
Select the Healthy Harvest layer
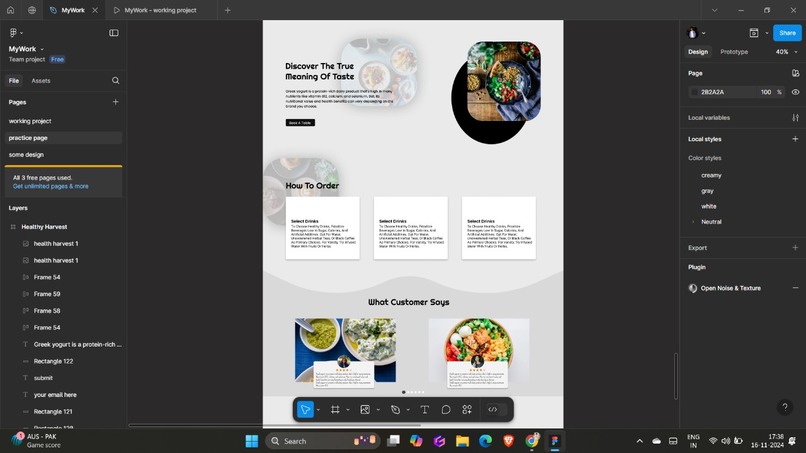click(44, 227)
